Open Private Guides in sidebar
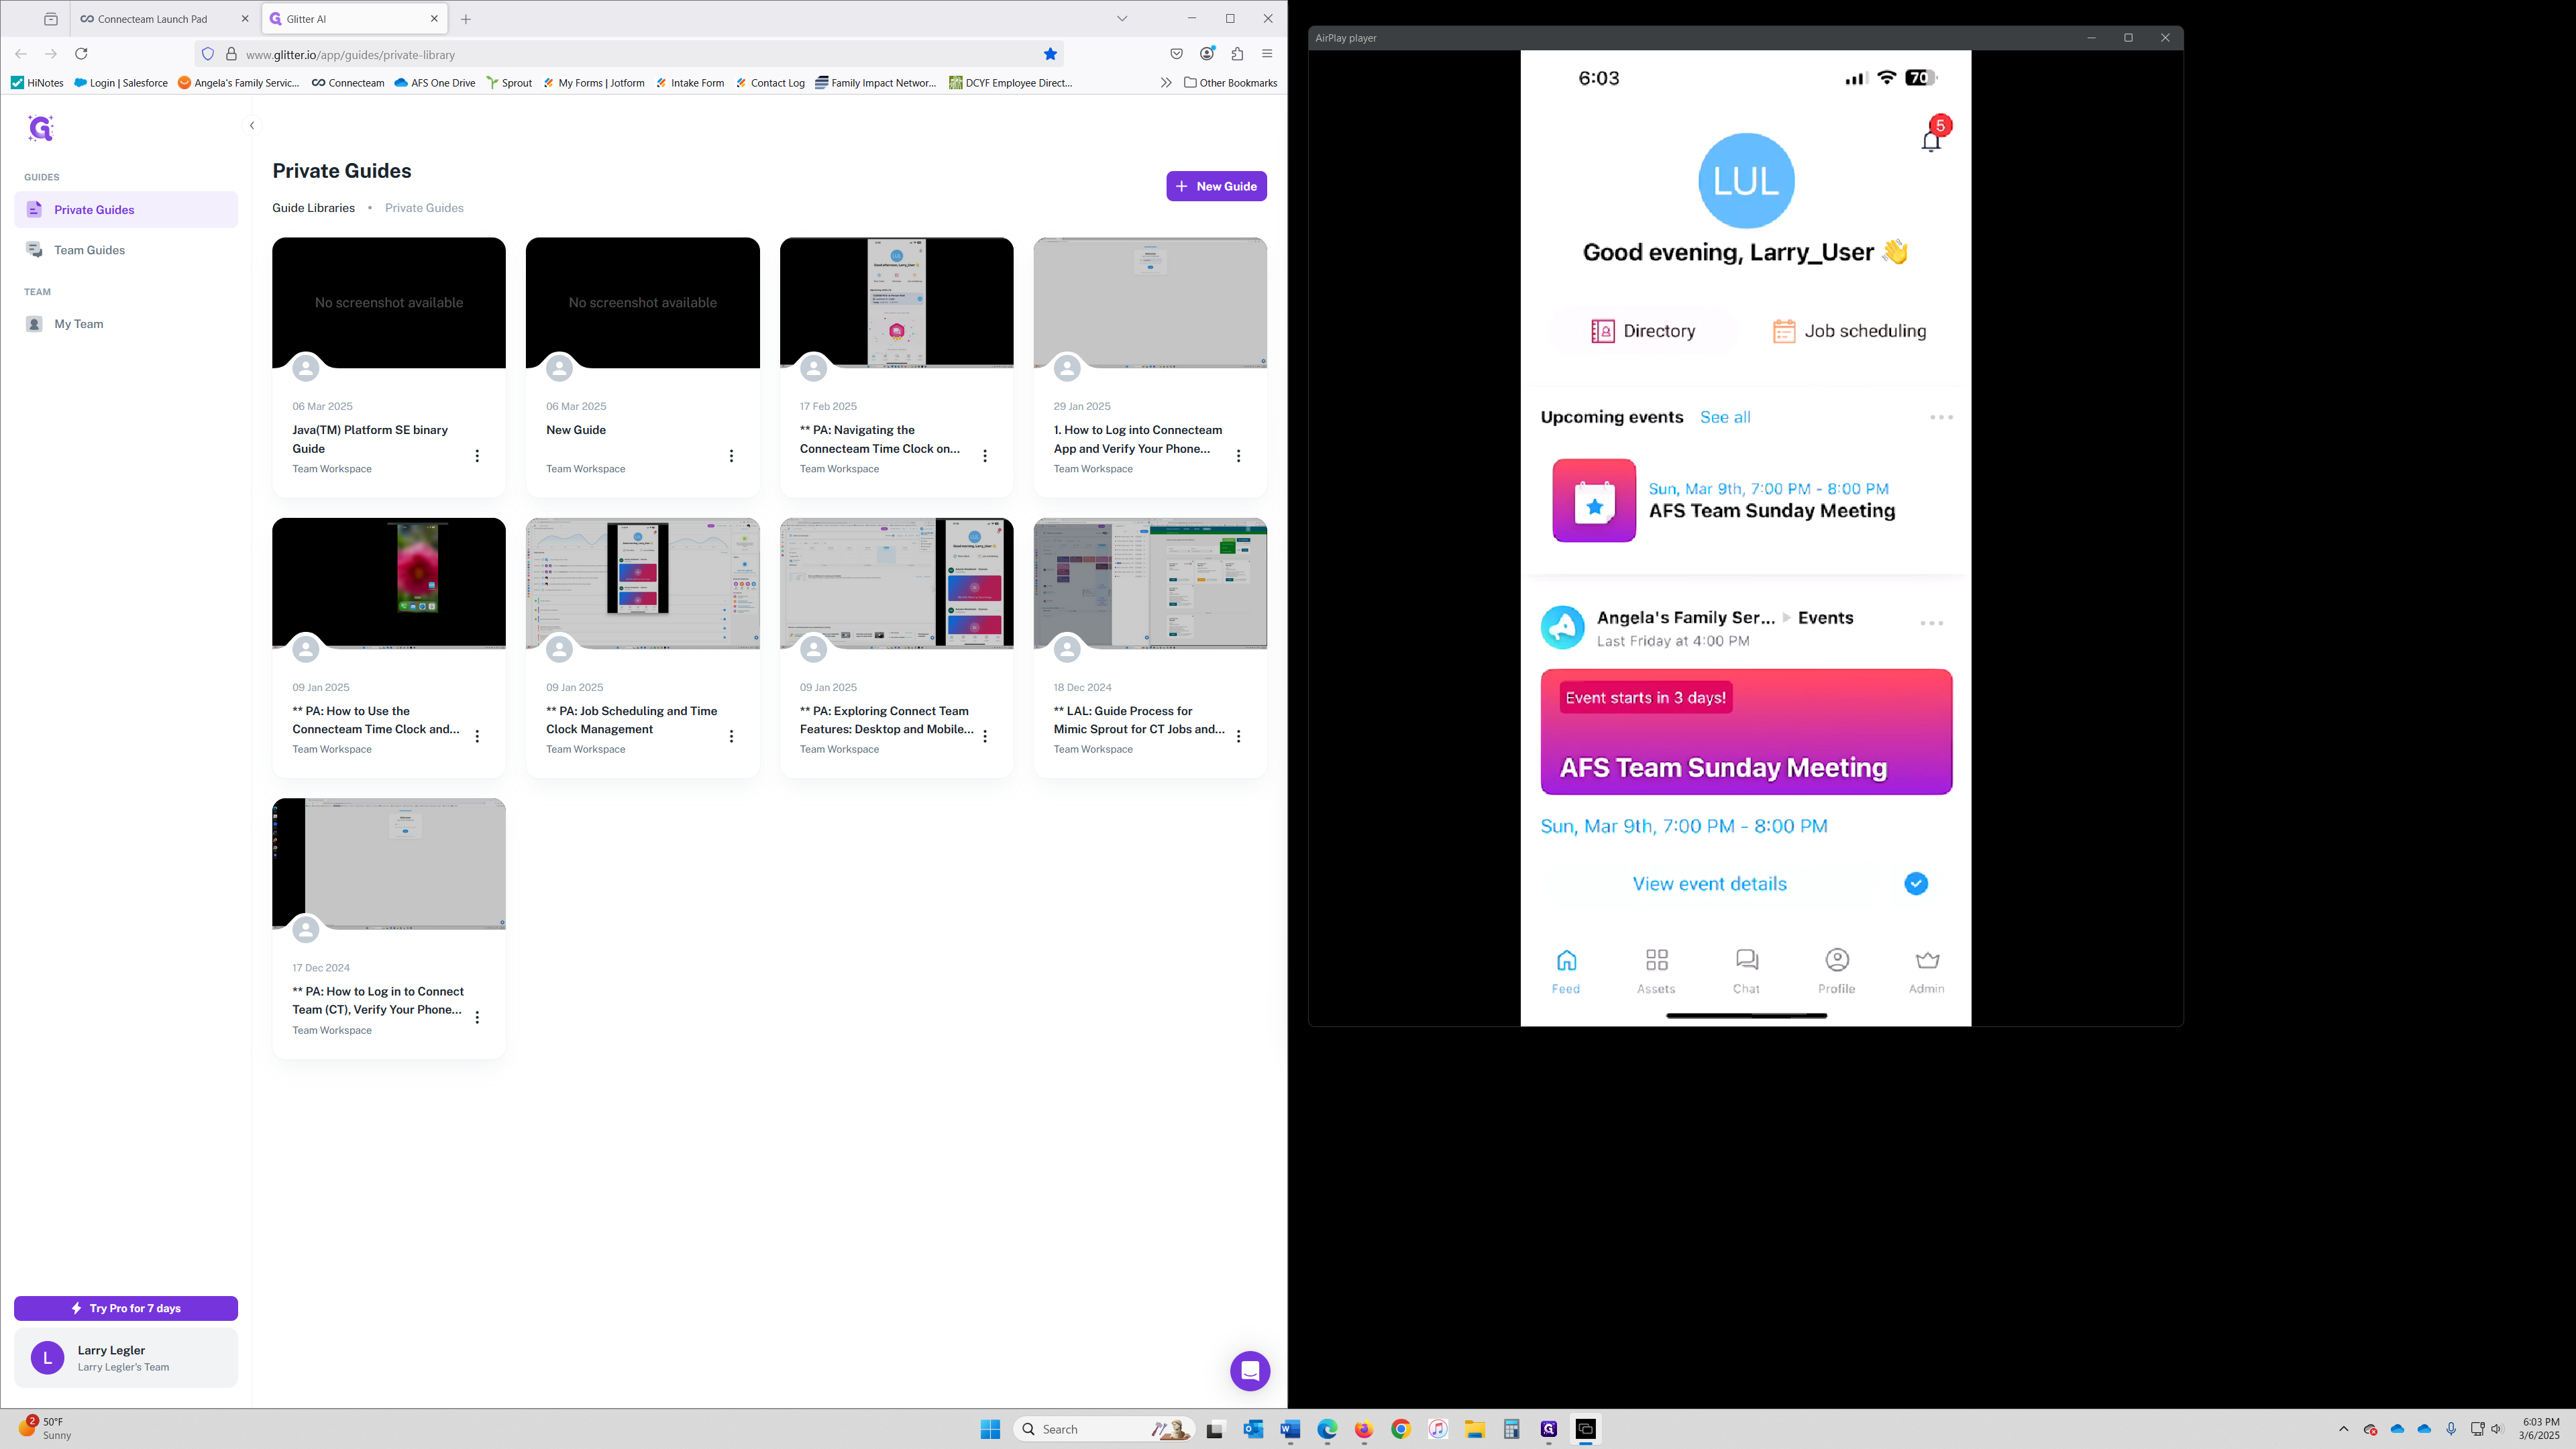This screenshot has width=2576, height=1449. point(126,210)
